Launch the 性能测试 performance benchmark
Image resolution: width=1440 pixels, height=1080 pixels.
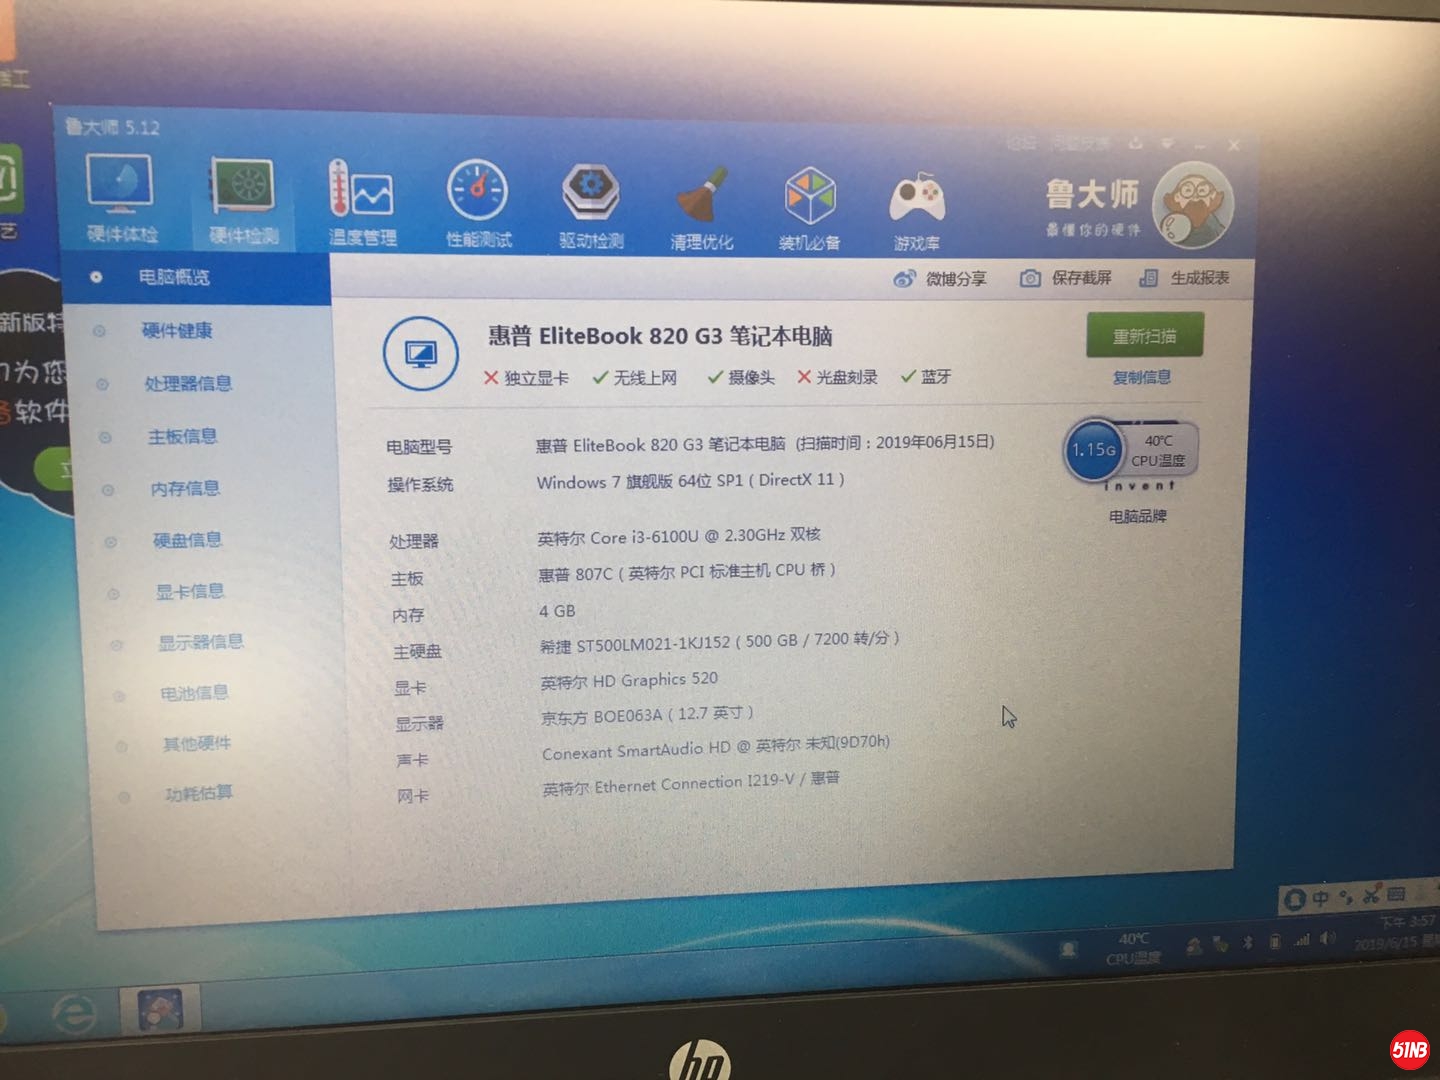pyautogui.click(x=478, y=204)
